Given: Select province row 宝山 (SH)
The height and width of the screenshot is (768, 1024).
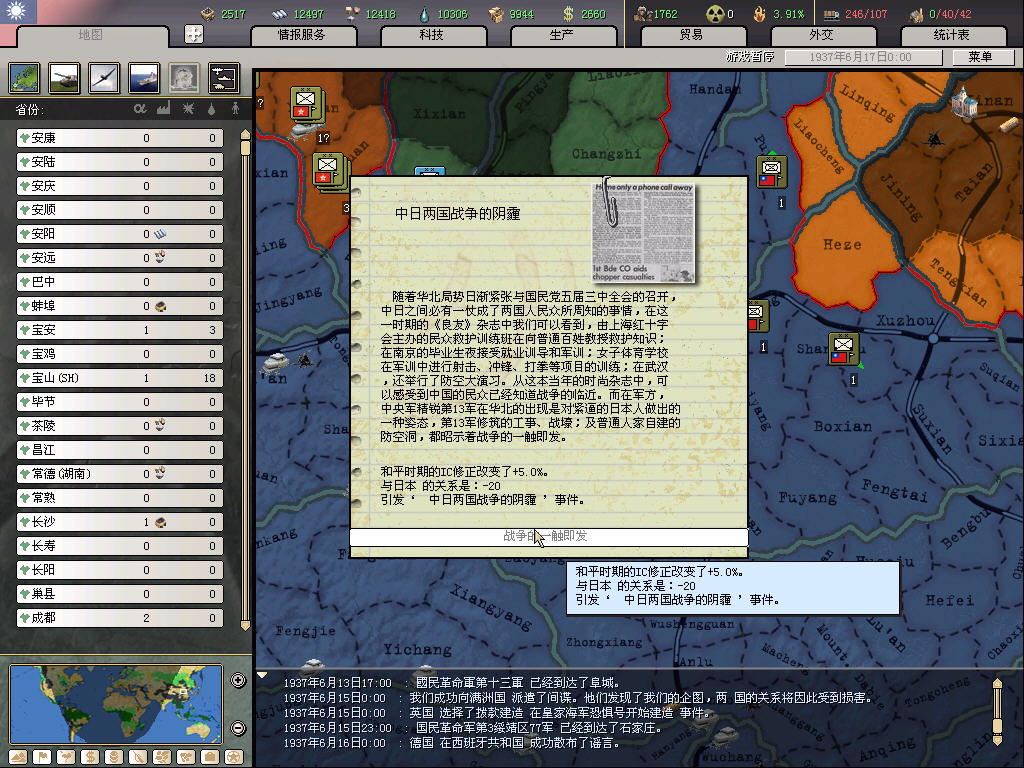Looking at the screenshot, I should point(120,378).
